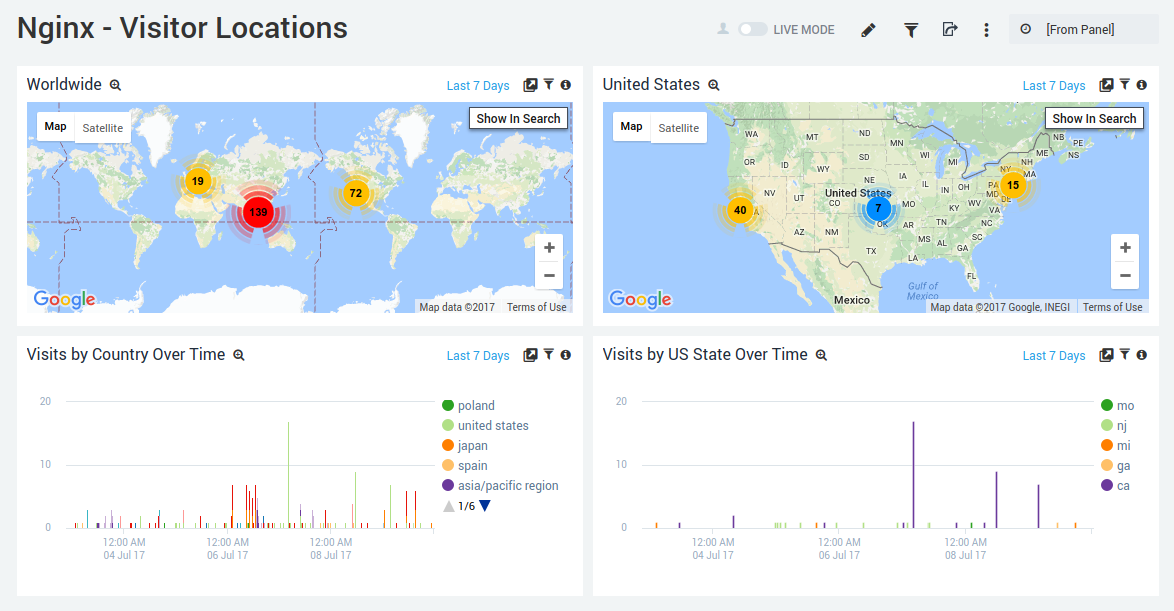This screenshot has width=1174, height=611.
Task: Open Last 7 Days on Visits by Country panel
Action: click(478, 356)
